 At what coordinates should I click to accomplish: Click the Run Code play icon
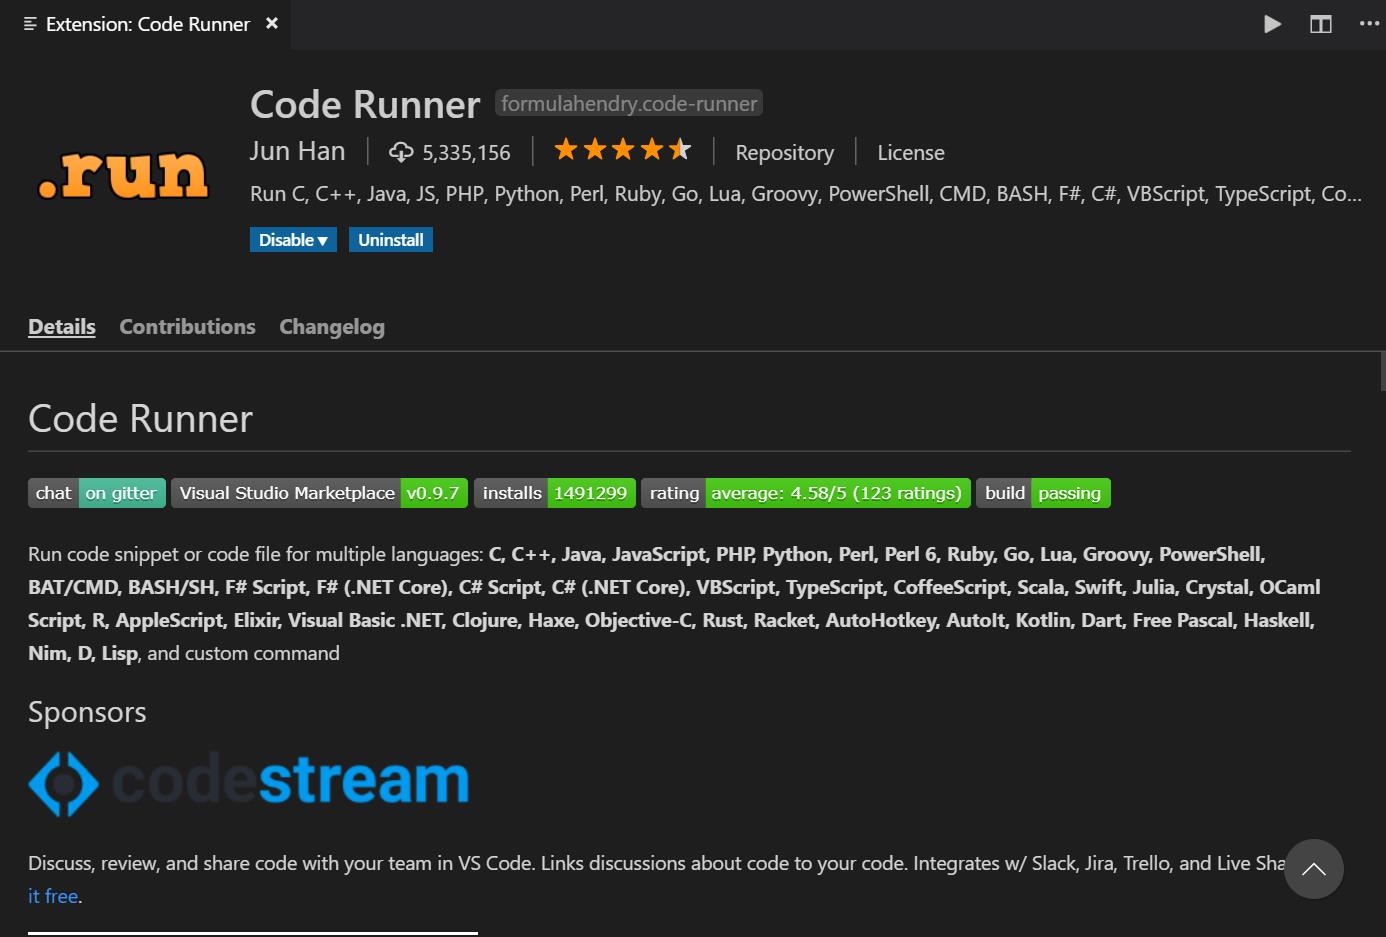coord(1272,24)
